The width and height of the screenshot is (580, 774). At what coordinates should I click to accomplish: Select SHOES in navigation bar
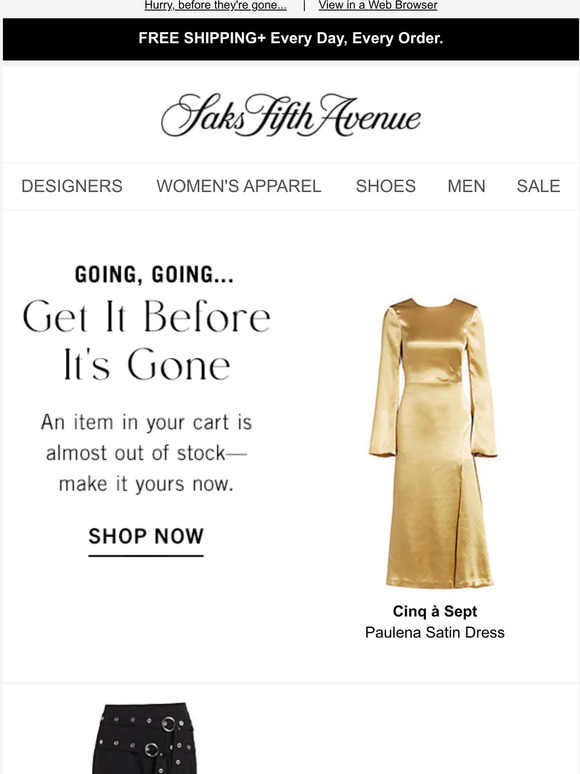(386, 186)
